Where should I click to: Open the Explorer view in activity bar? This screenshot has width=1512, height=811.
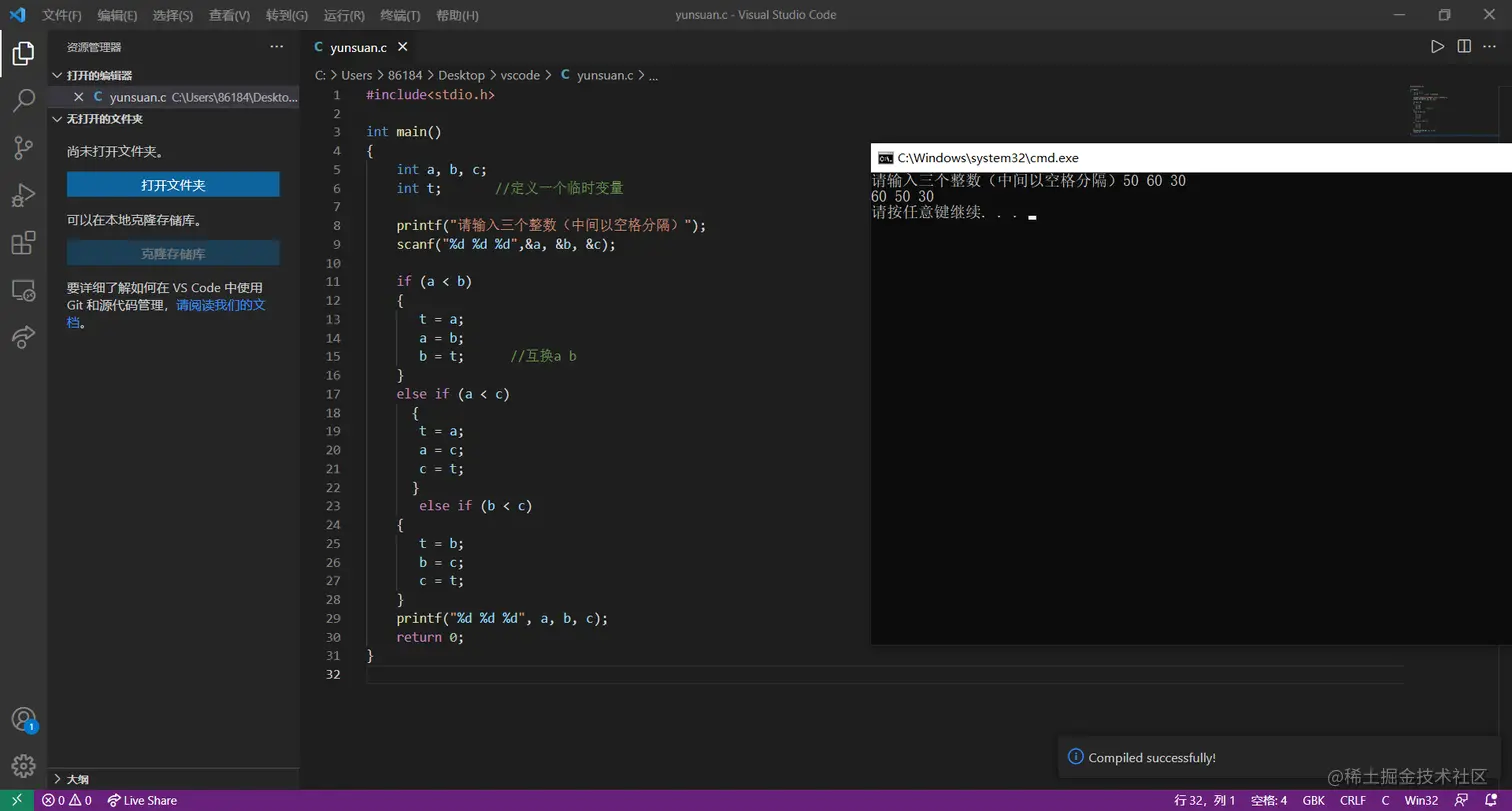pos(23,53)
